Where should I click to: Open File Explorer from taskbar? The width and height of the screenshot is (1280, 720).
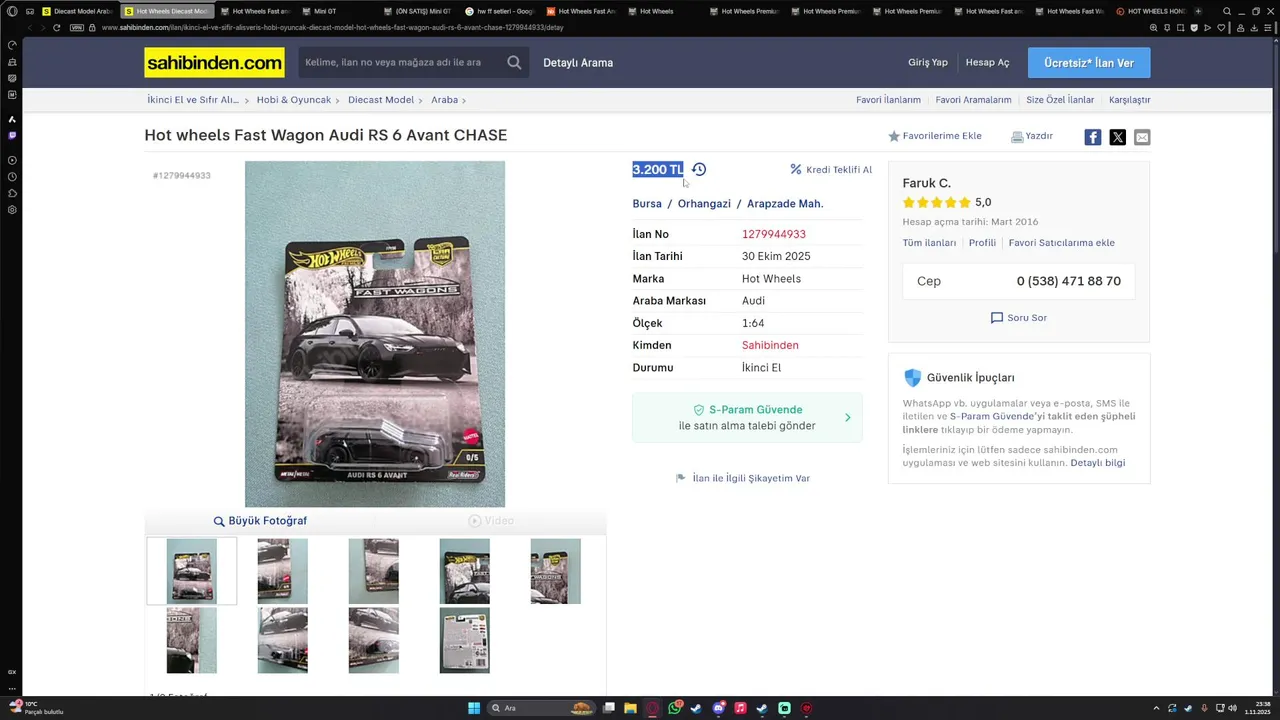[631, 708]
